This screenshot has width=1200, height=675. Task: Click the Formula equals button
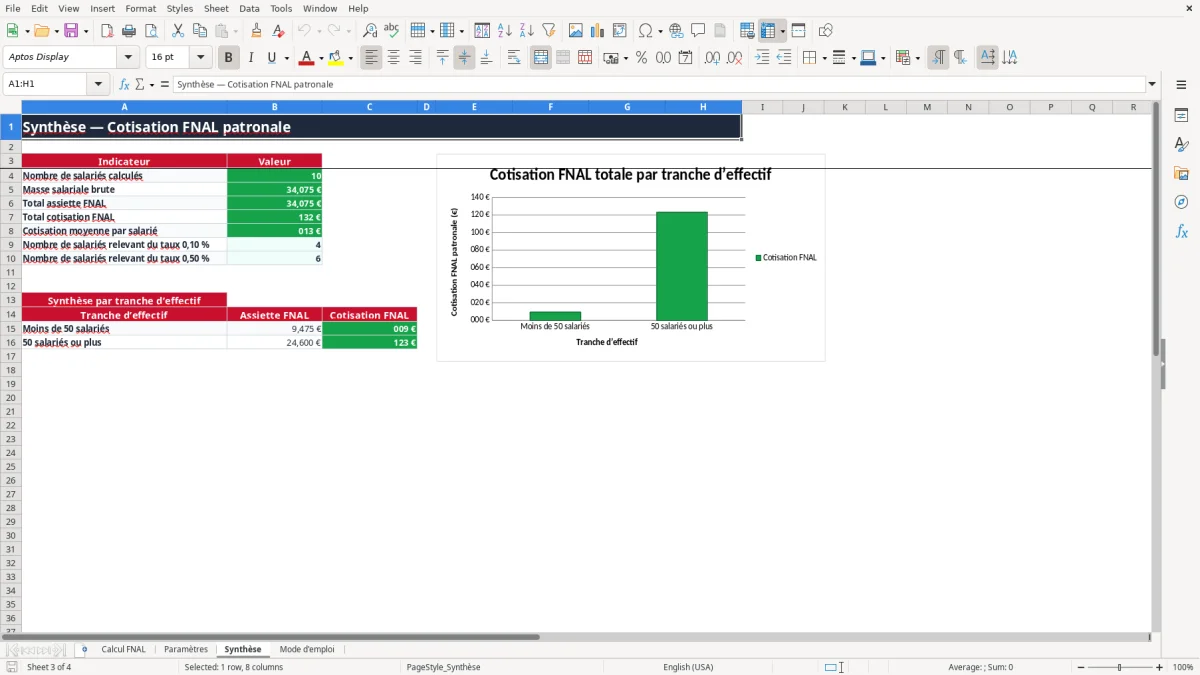tap(165, 84)
